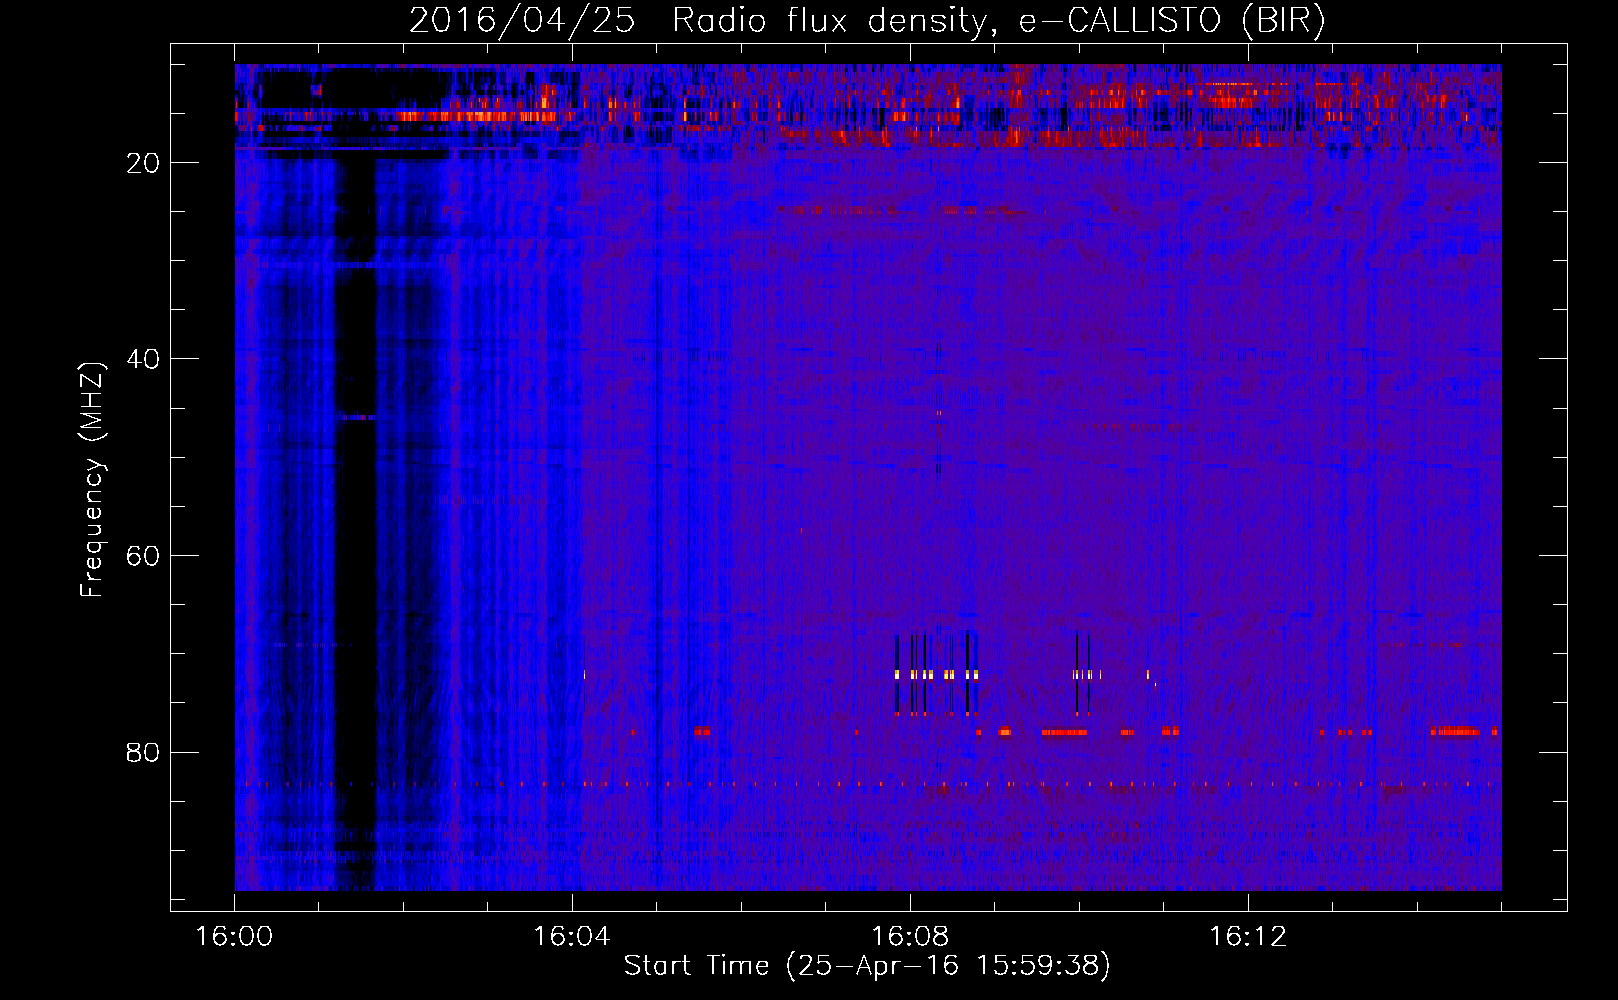Click the date '2016/04/25' in the title

coord(522,21)
